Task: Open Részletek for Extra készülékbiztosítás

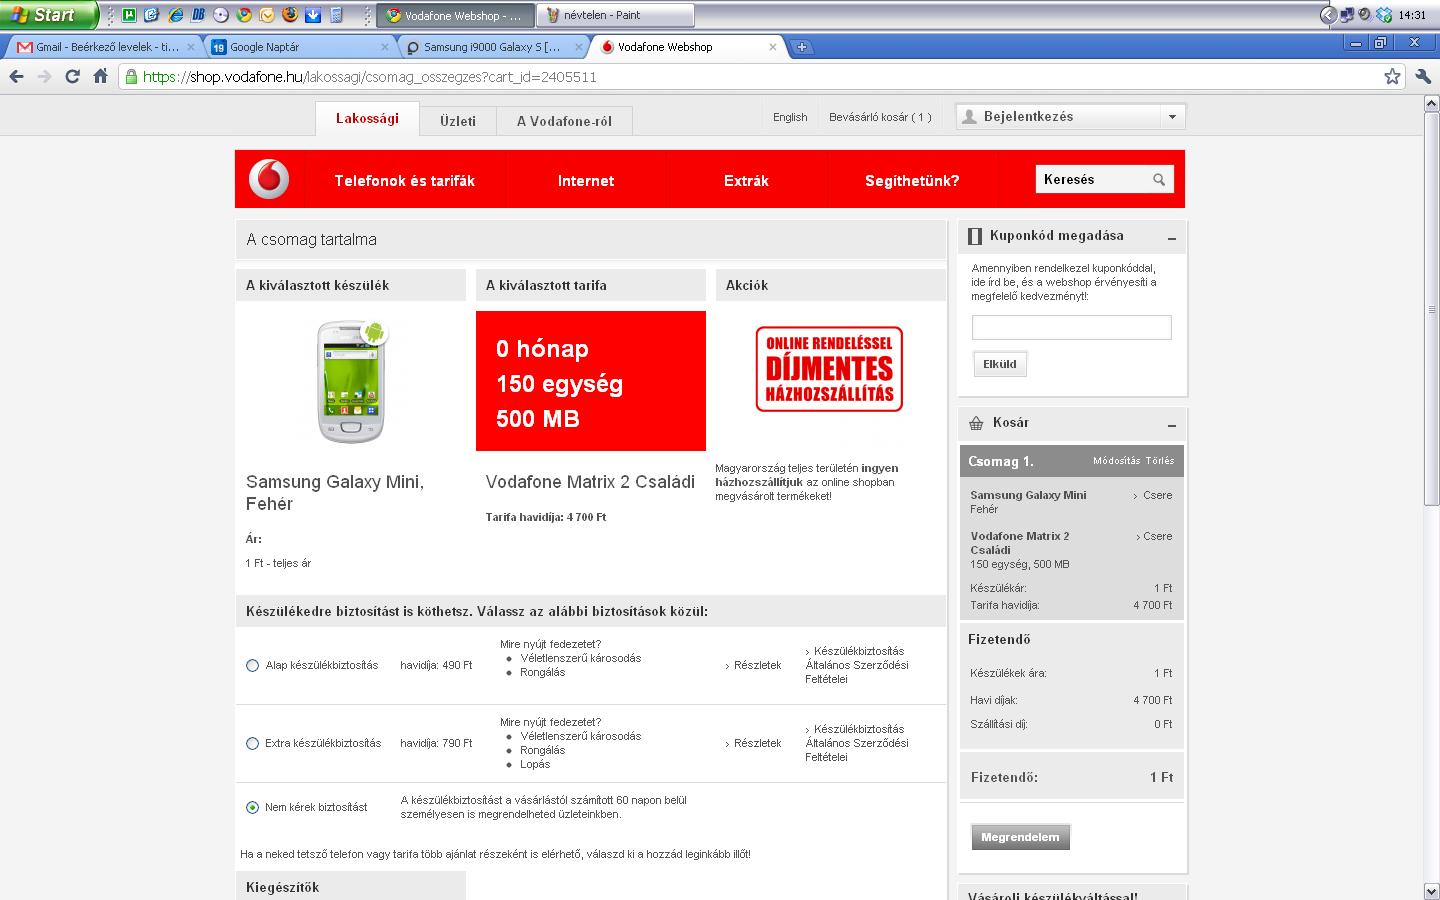Action: (757, 743)
